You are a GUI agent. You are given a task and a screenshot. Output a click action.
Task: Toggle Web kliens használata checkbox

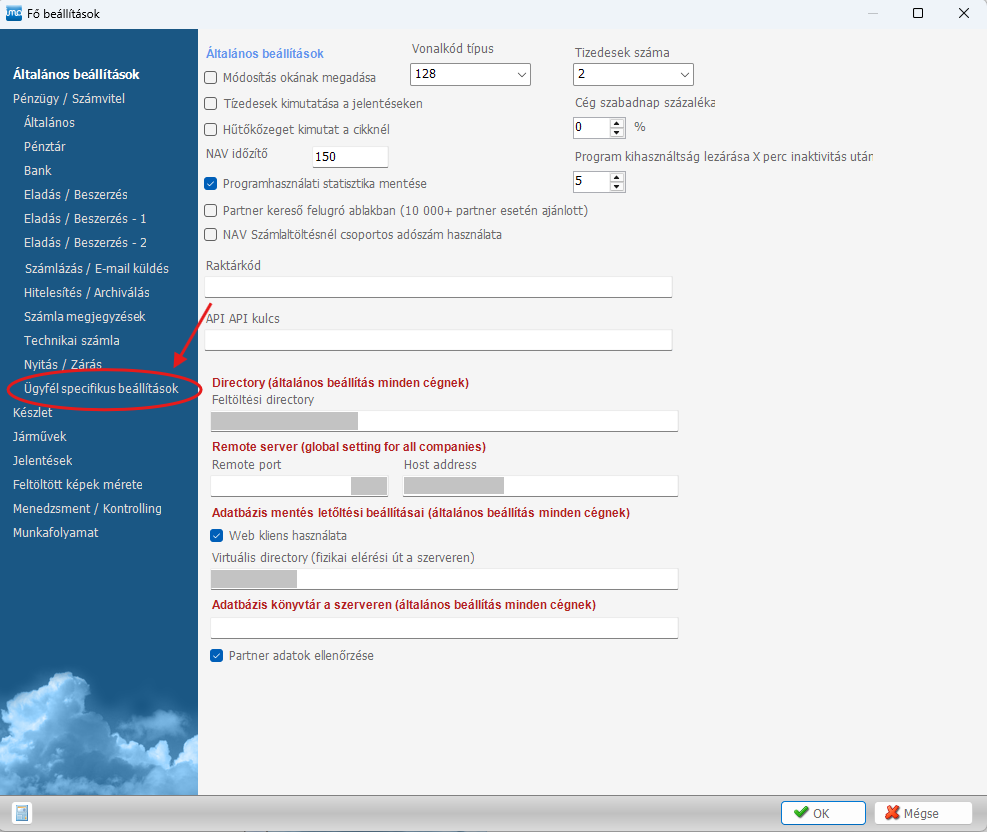[217, 535]
